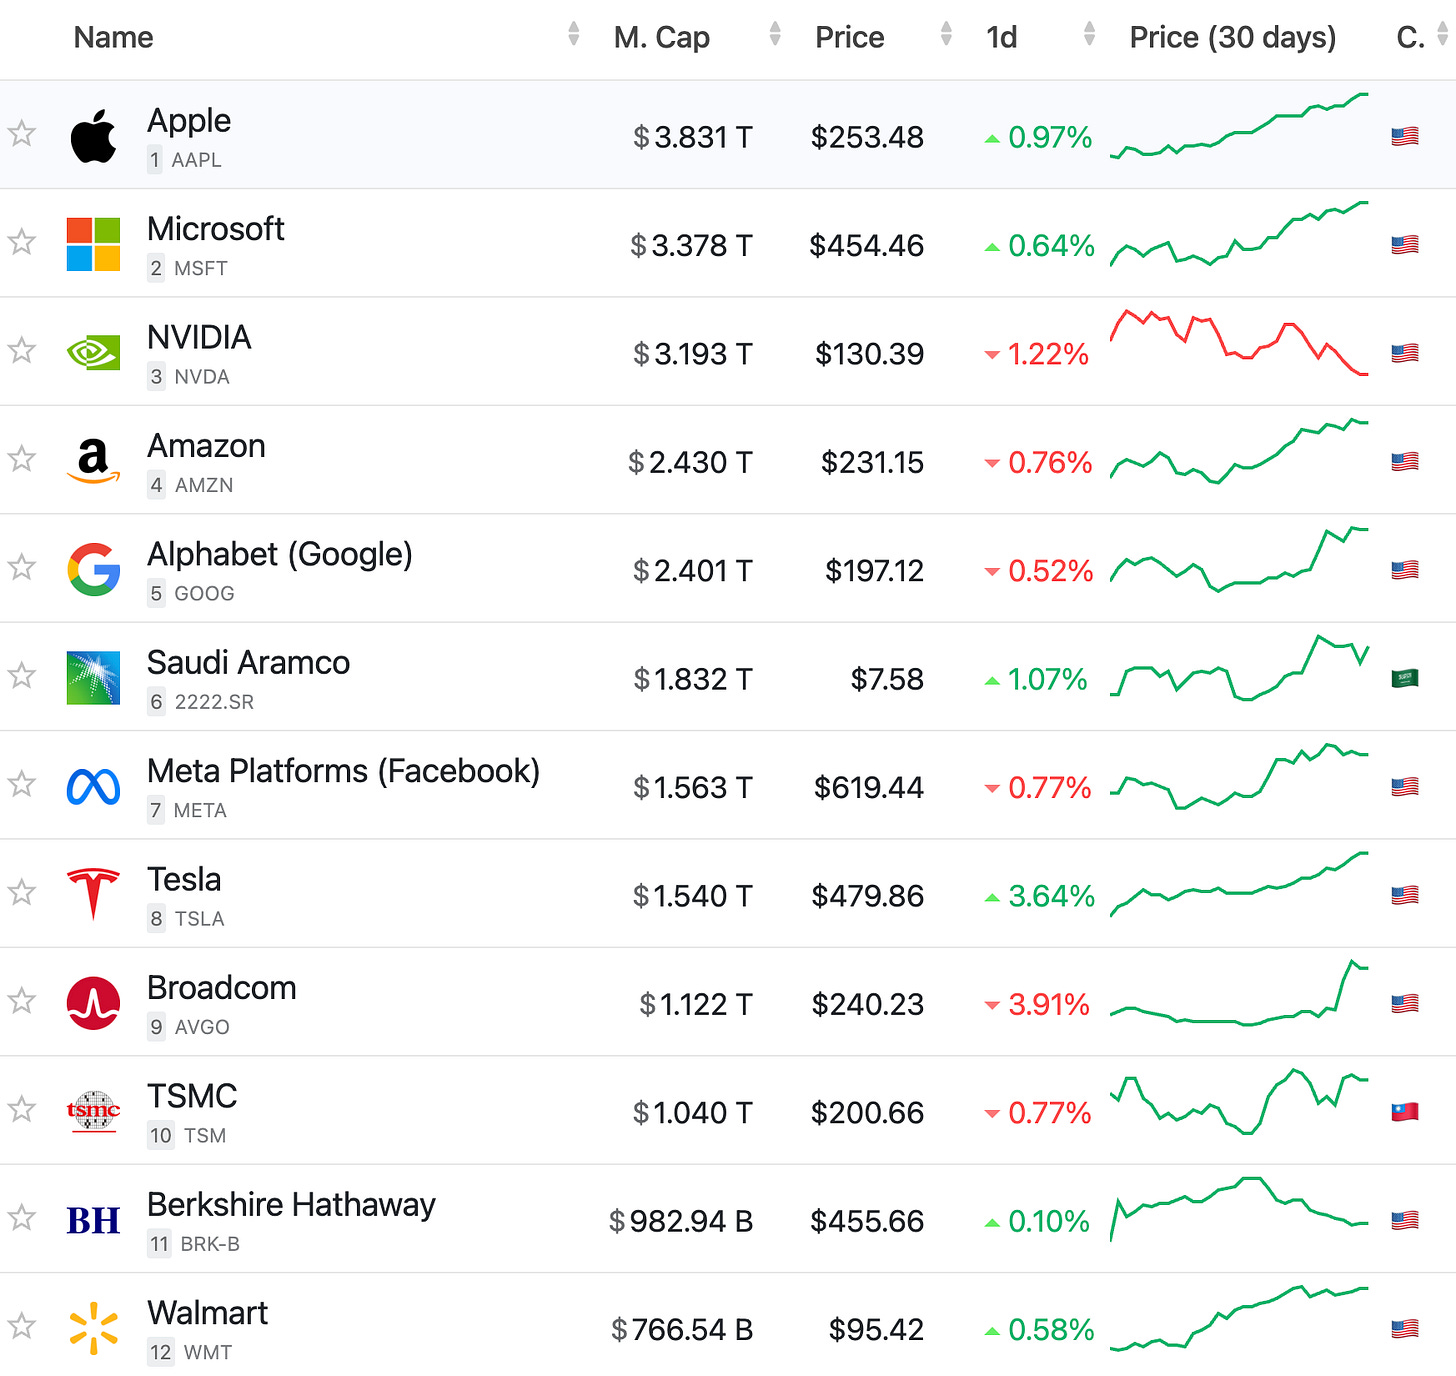Click Apple's $3.831 T market cap

(692, 137)
